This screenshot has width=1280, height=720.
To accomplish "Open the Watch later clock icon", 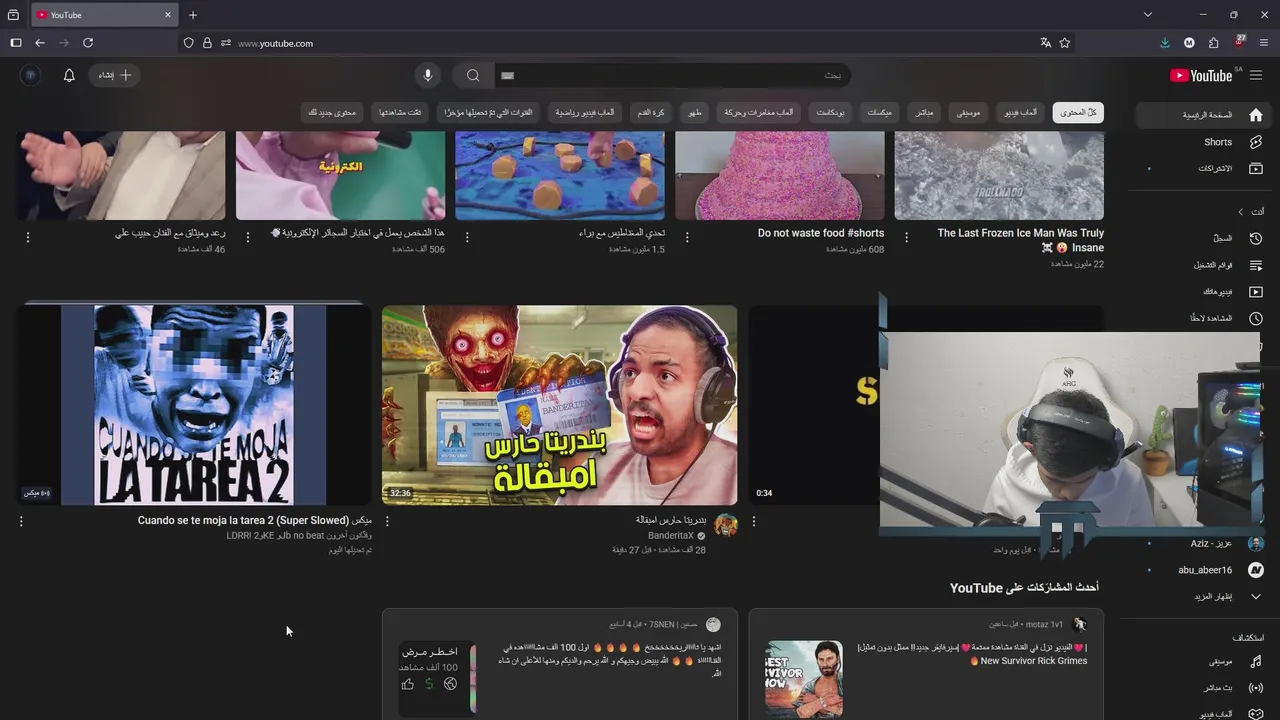I will point(1256,318).
